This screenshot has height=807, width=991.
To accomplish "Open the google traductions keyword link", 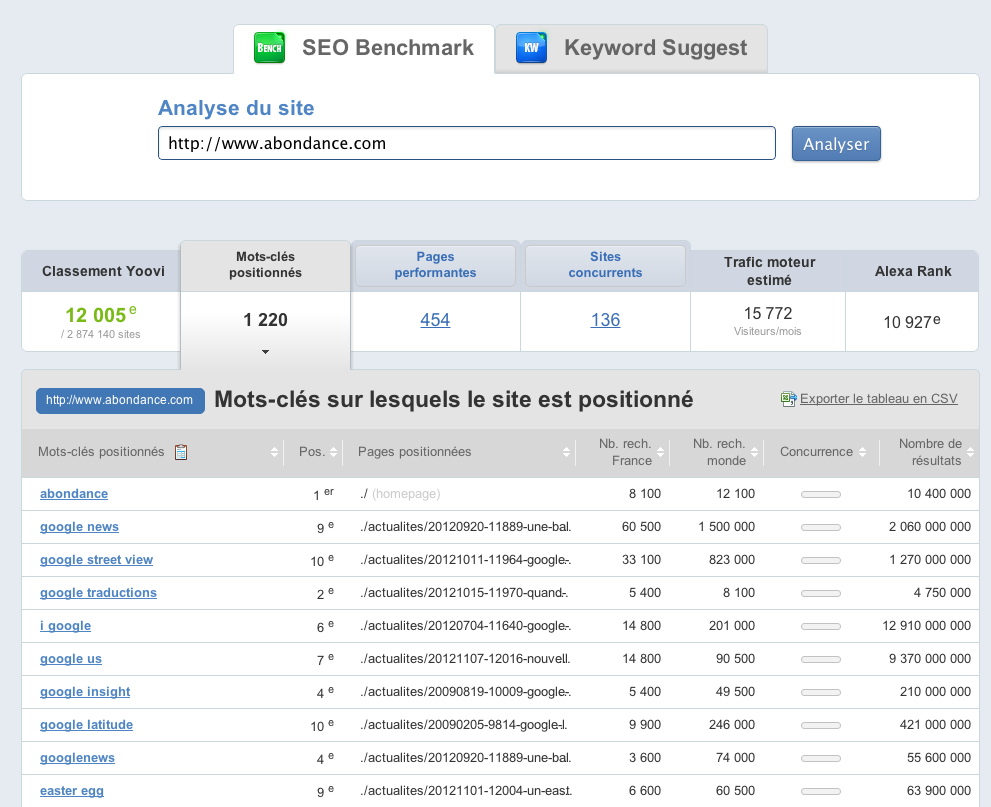I will pyautogui.click(x=98, y=593).
